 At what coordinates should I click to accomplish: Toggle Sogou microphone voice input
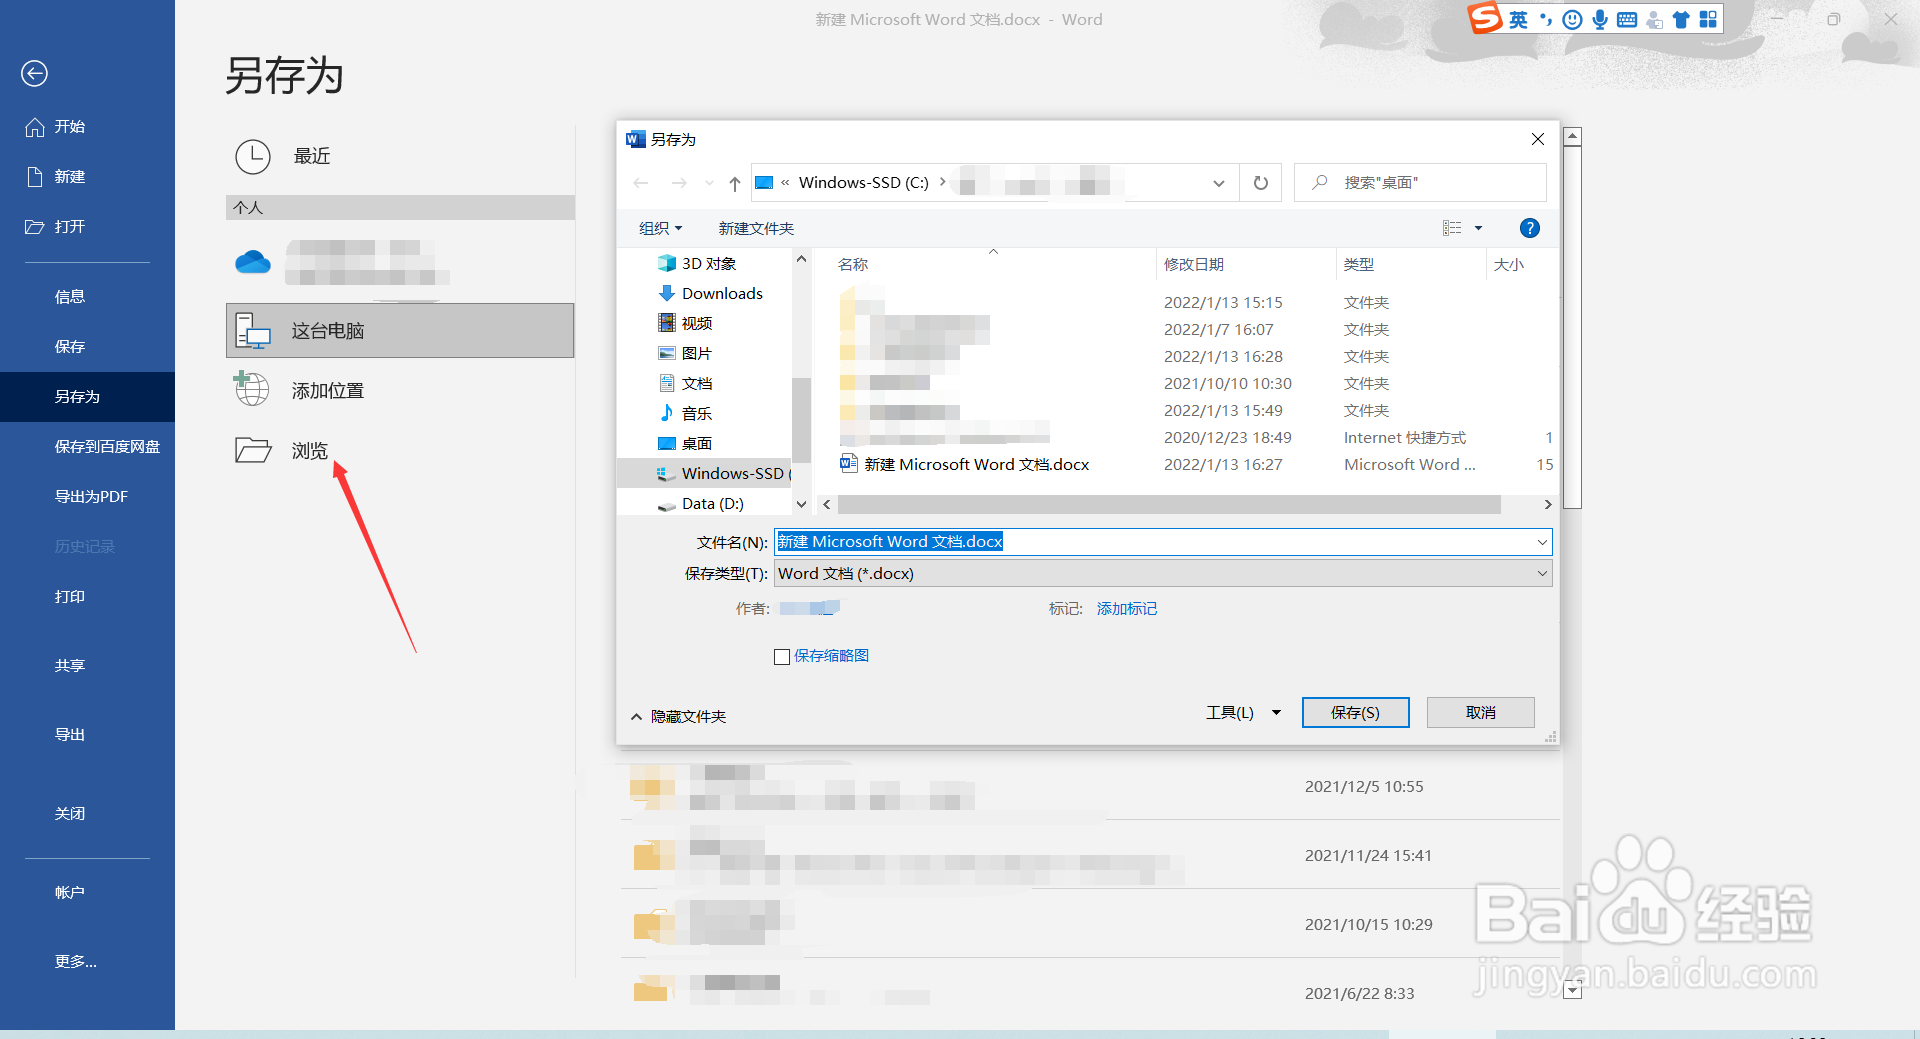tap(1600, 19)
